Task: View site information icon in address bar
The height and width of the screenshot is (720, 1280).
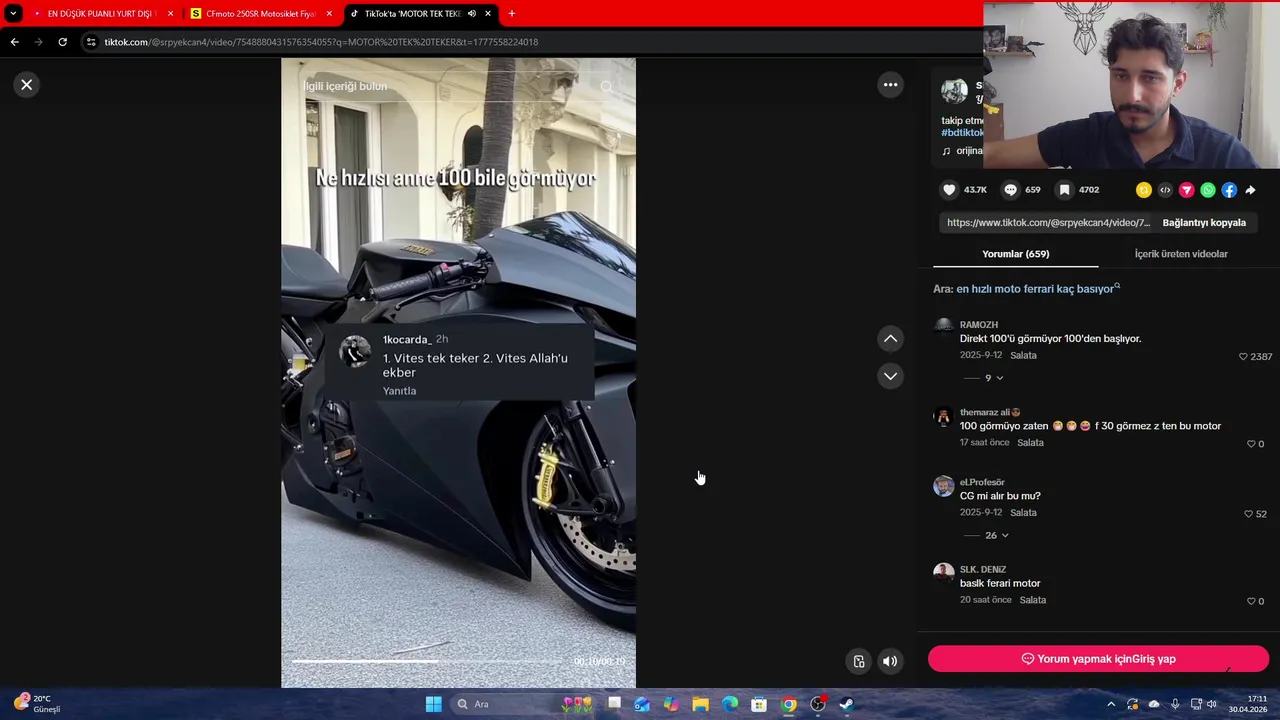Action: [91, 42]
